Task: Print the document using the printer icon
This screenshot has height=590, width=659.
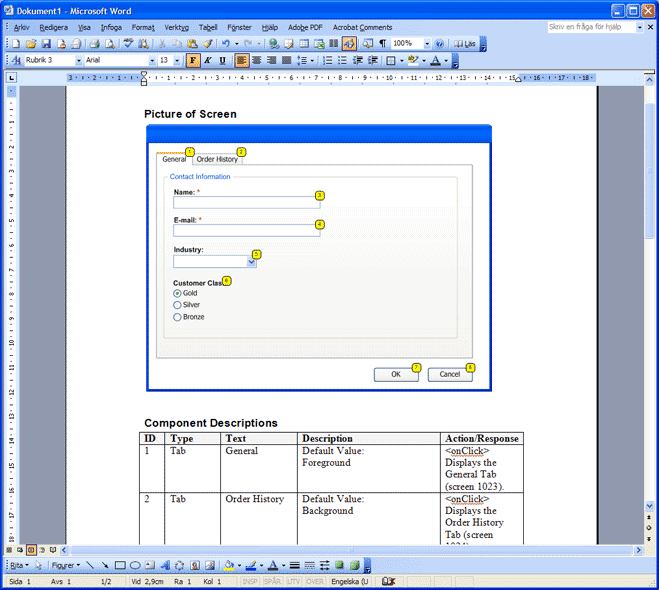Action: 94,44
